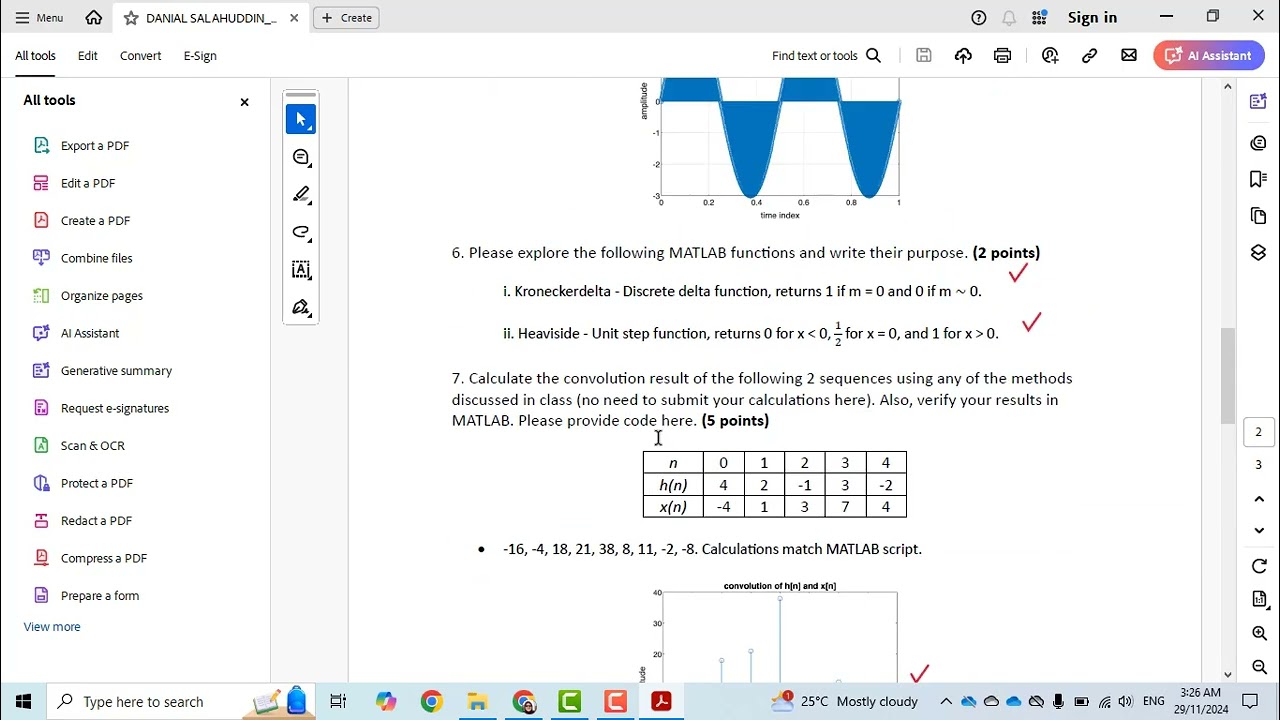Select the add comment tool
This screenshot has width=1280, height=720.
pos(301,157)
